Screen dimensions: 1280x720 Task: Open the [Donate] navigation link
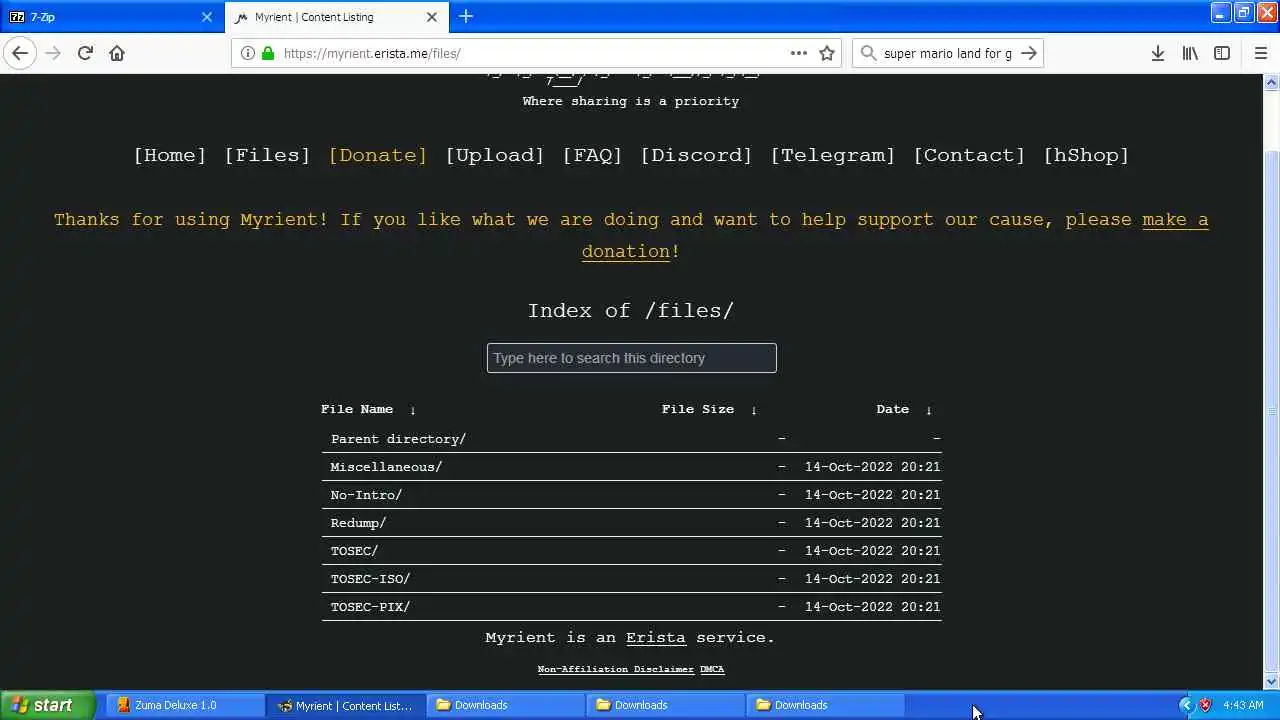[378, 155]
